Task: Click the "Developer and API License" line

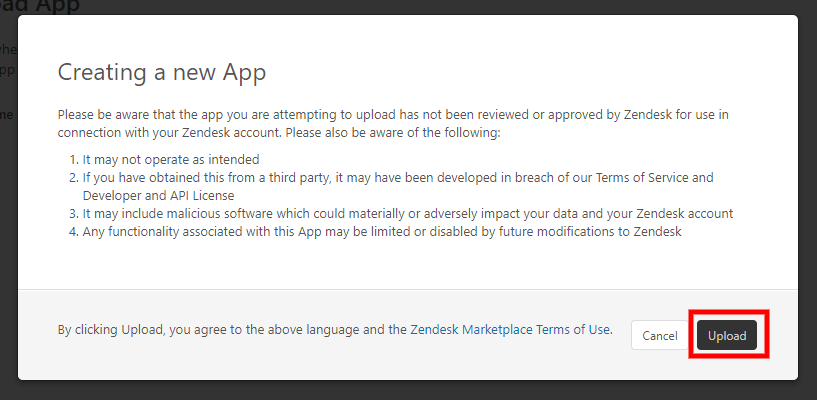Action: click(x=158, y=196)
